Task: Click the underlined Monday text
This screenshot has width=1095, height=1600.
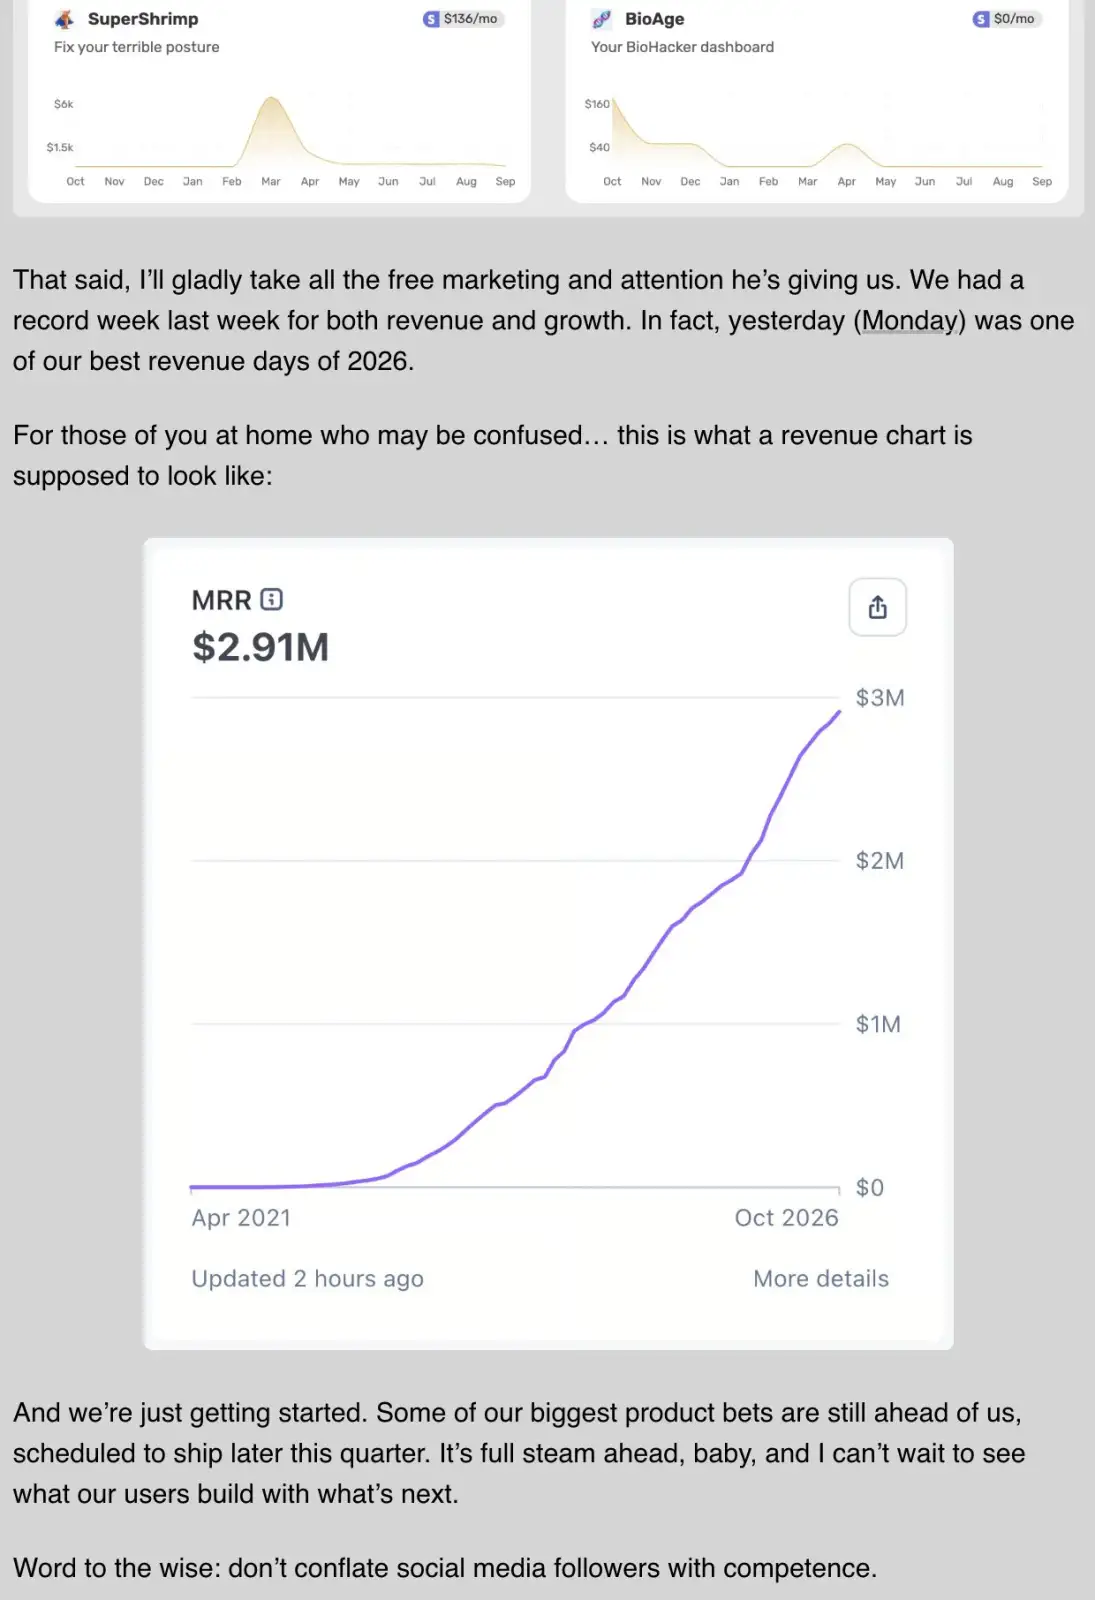Action: pos(909,320)
